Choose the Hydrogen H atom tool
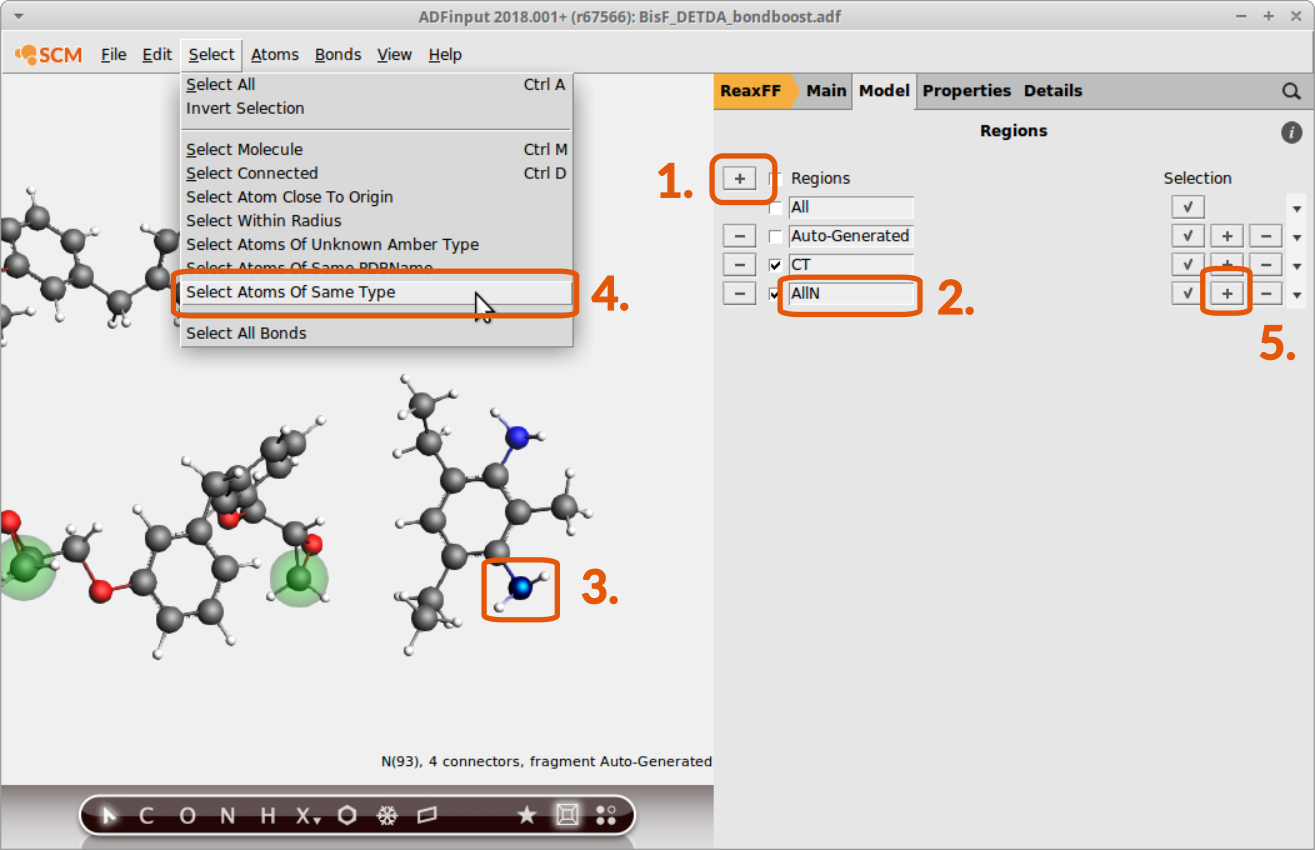1315x850 pixels. pos(267,816)
